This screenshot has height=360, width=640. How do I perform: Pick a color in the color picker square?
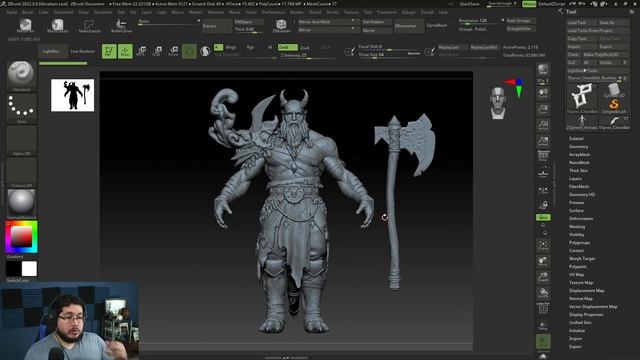21,236
